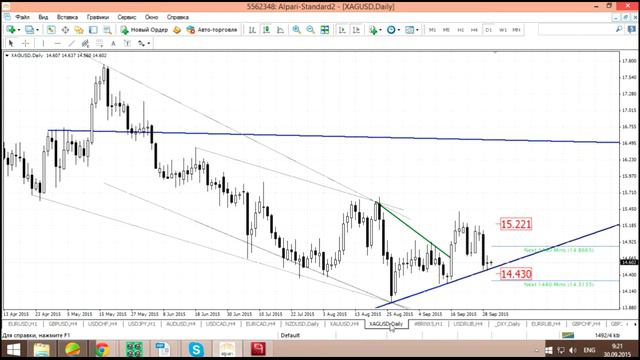Image resolution: width=640 pixels, height=360 pixels.
Task: Select the W1 timeframe
Action: (503, 30)
